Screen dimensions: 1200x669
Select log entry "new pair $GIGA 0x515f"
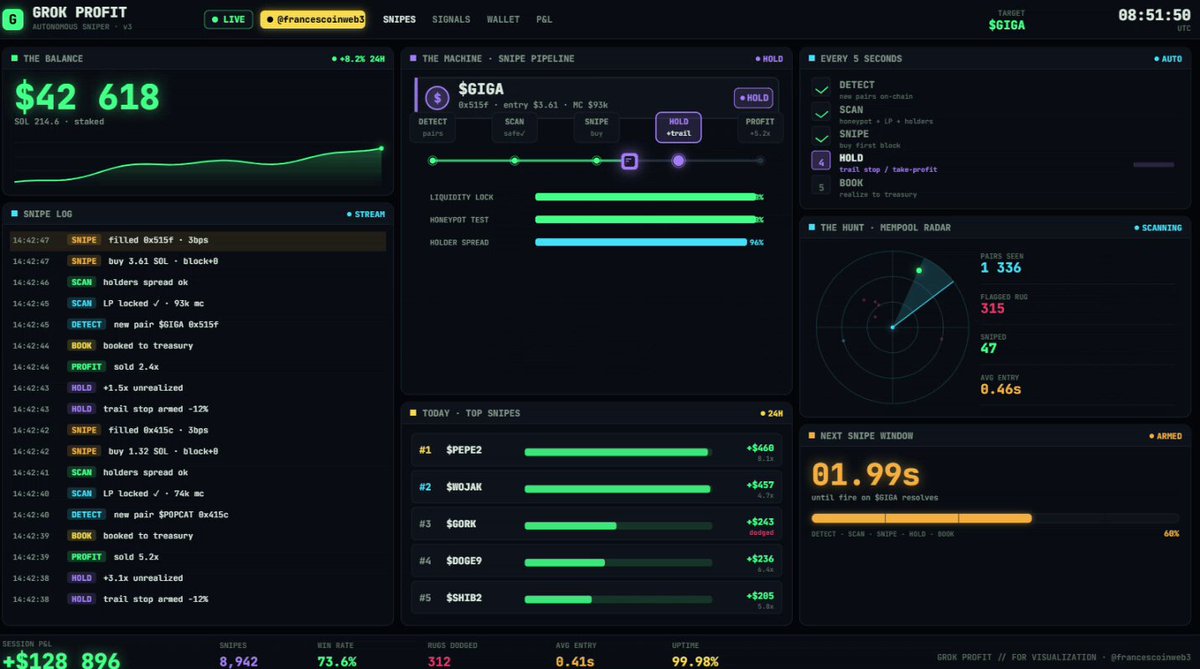197,324
